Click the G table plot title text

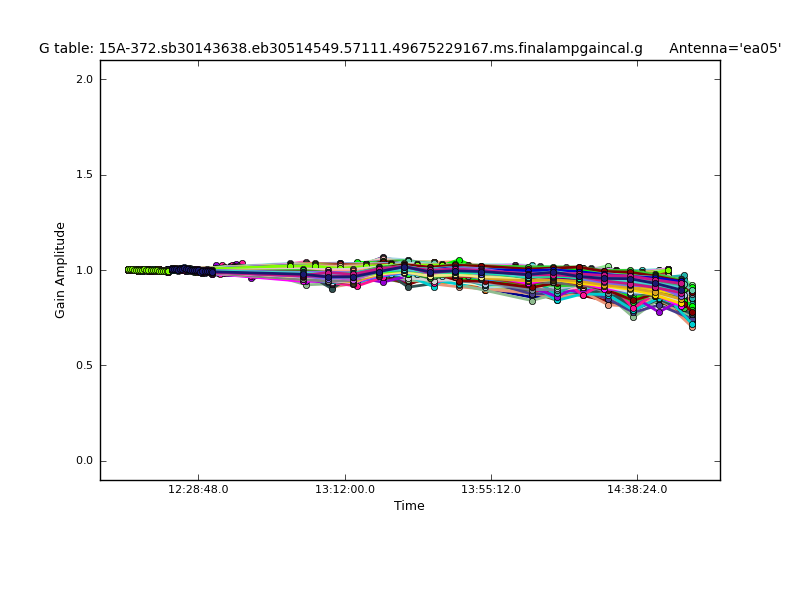[341, 48]
